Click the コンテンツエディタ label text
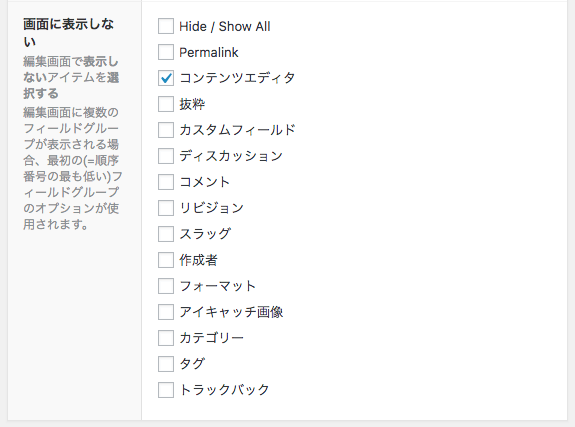This screenshot has height=427, width=575. click(x=237, y=78)
